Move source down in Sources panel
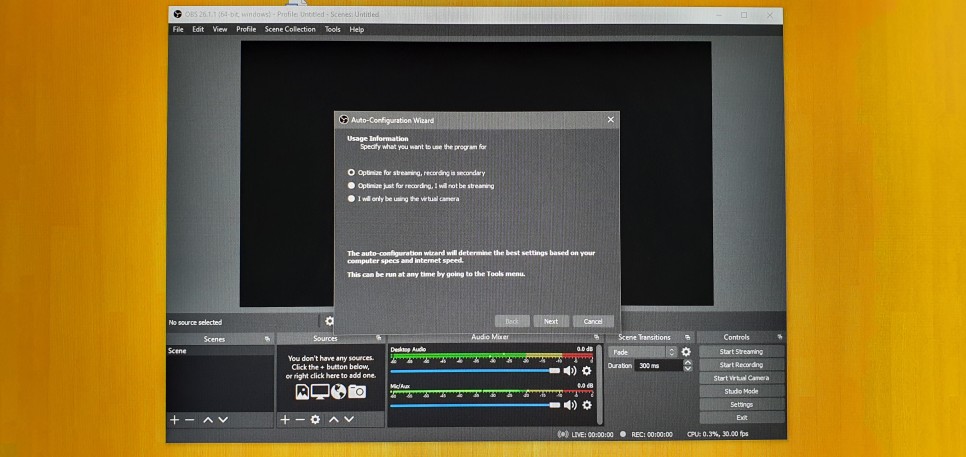The width and height of the screenshot is (966, 457). click(x=349, y=419)
